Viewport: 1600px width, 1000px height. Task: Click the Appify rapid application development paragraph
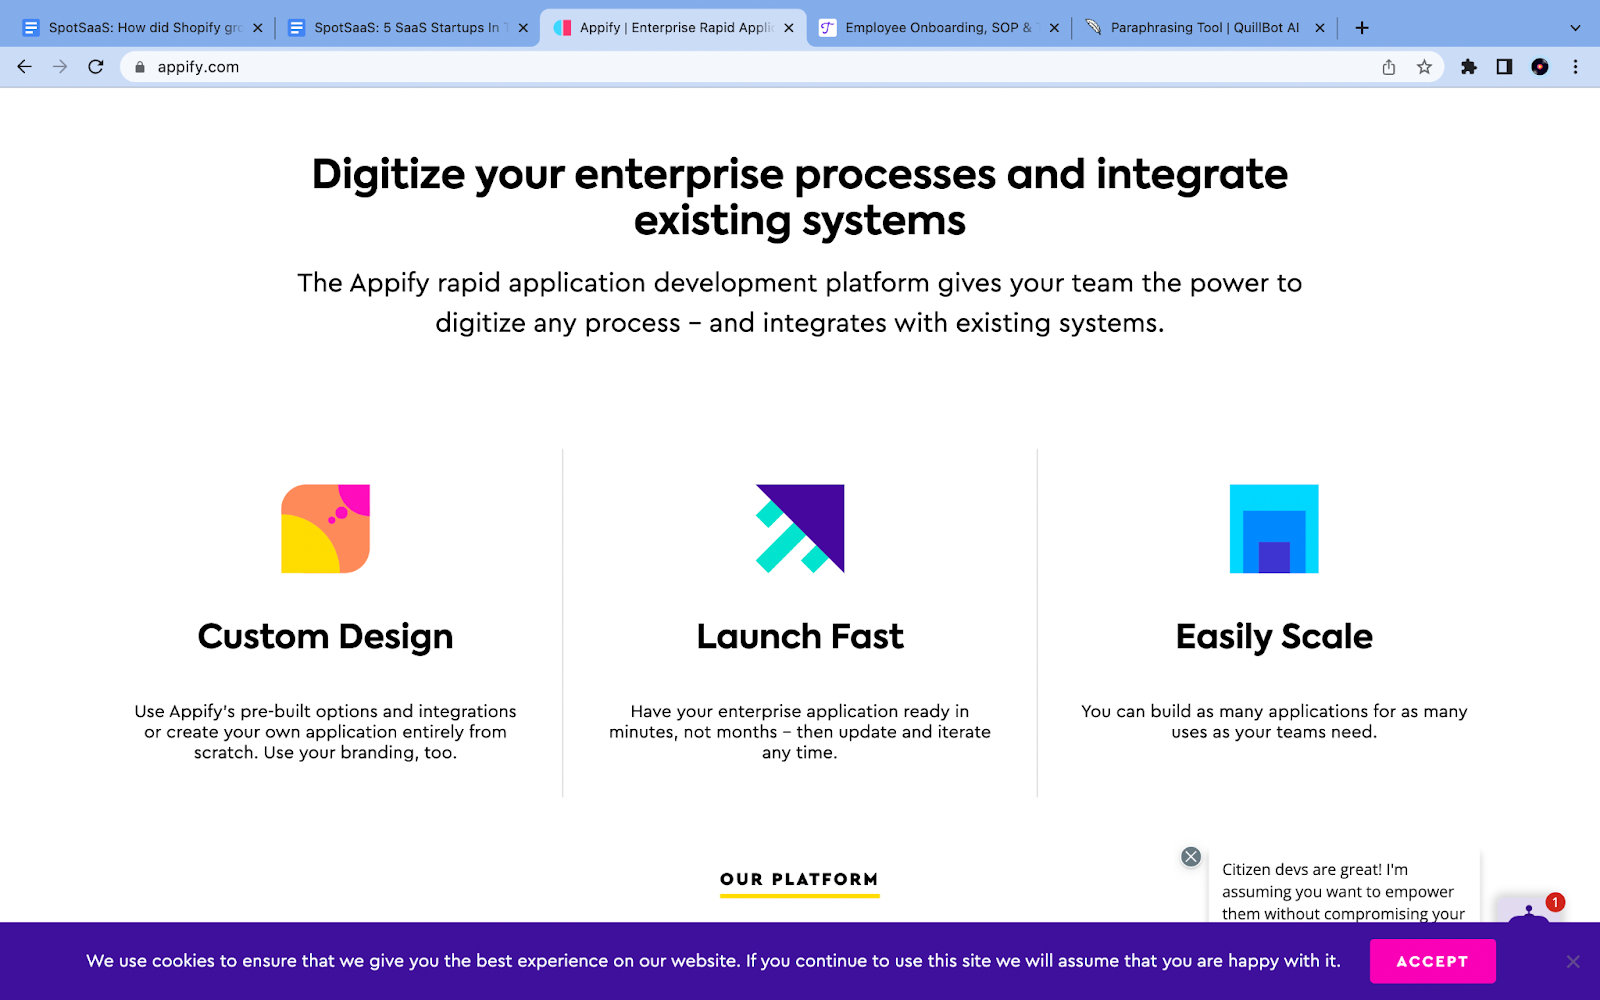point(800,303)
